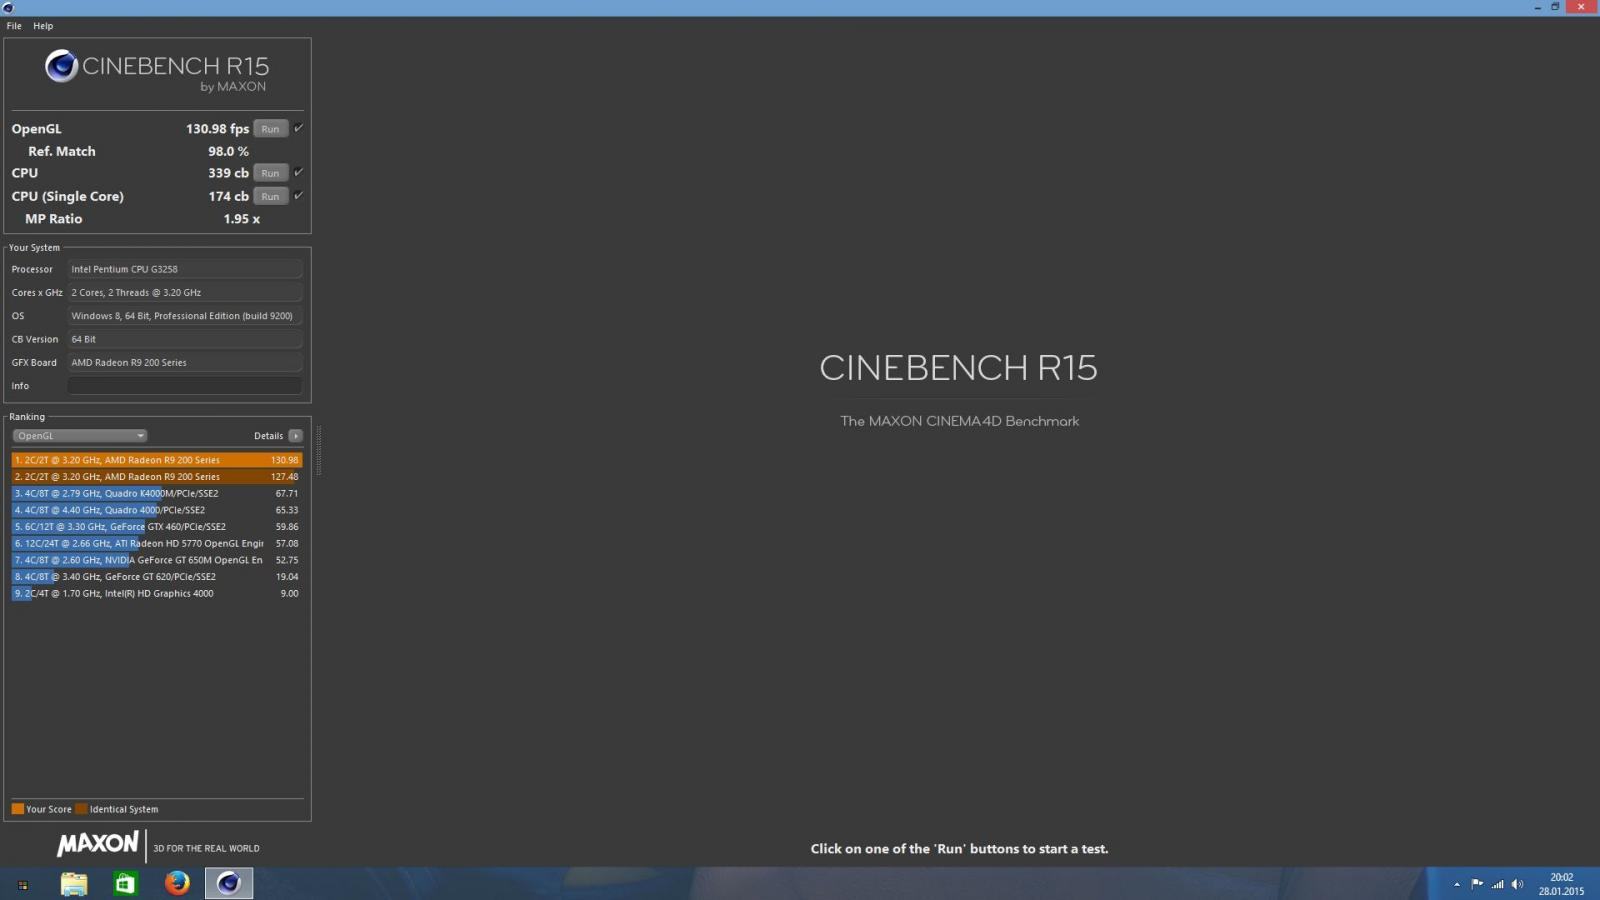Click the MP Ratio 1.95 x value
The height and width of the screenshot is (900, 1600).
click(x=241, y=219)
